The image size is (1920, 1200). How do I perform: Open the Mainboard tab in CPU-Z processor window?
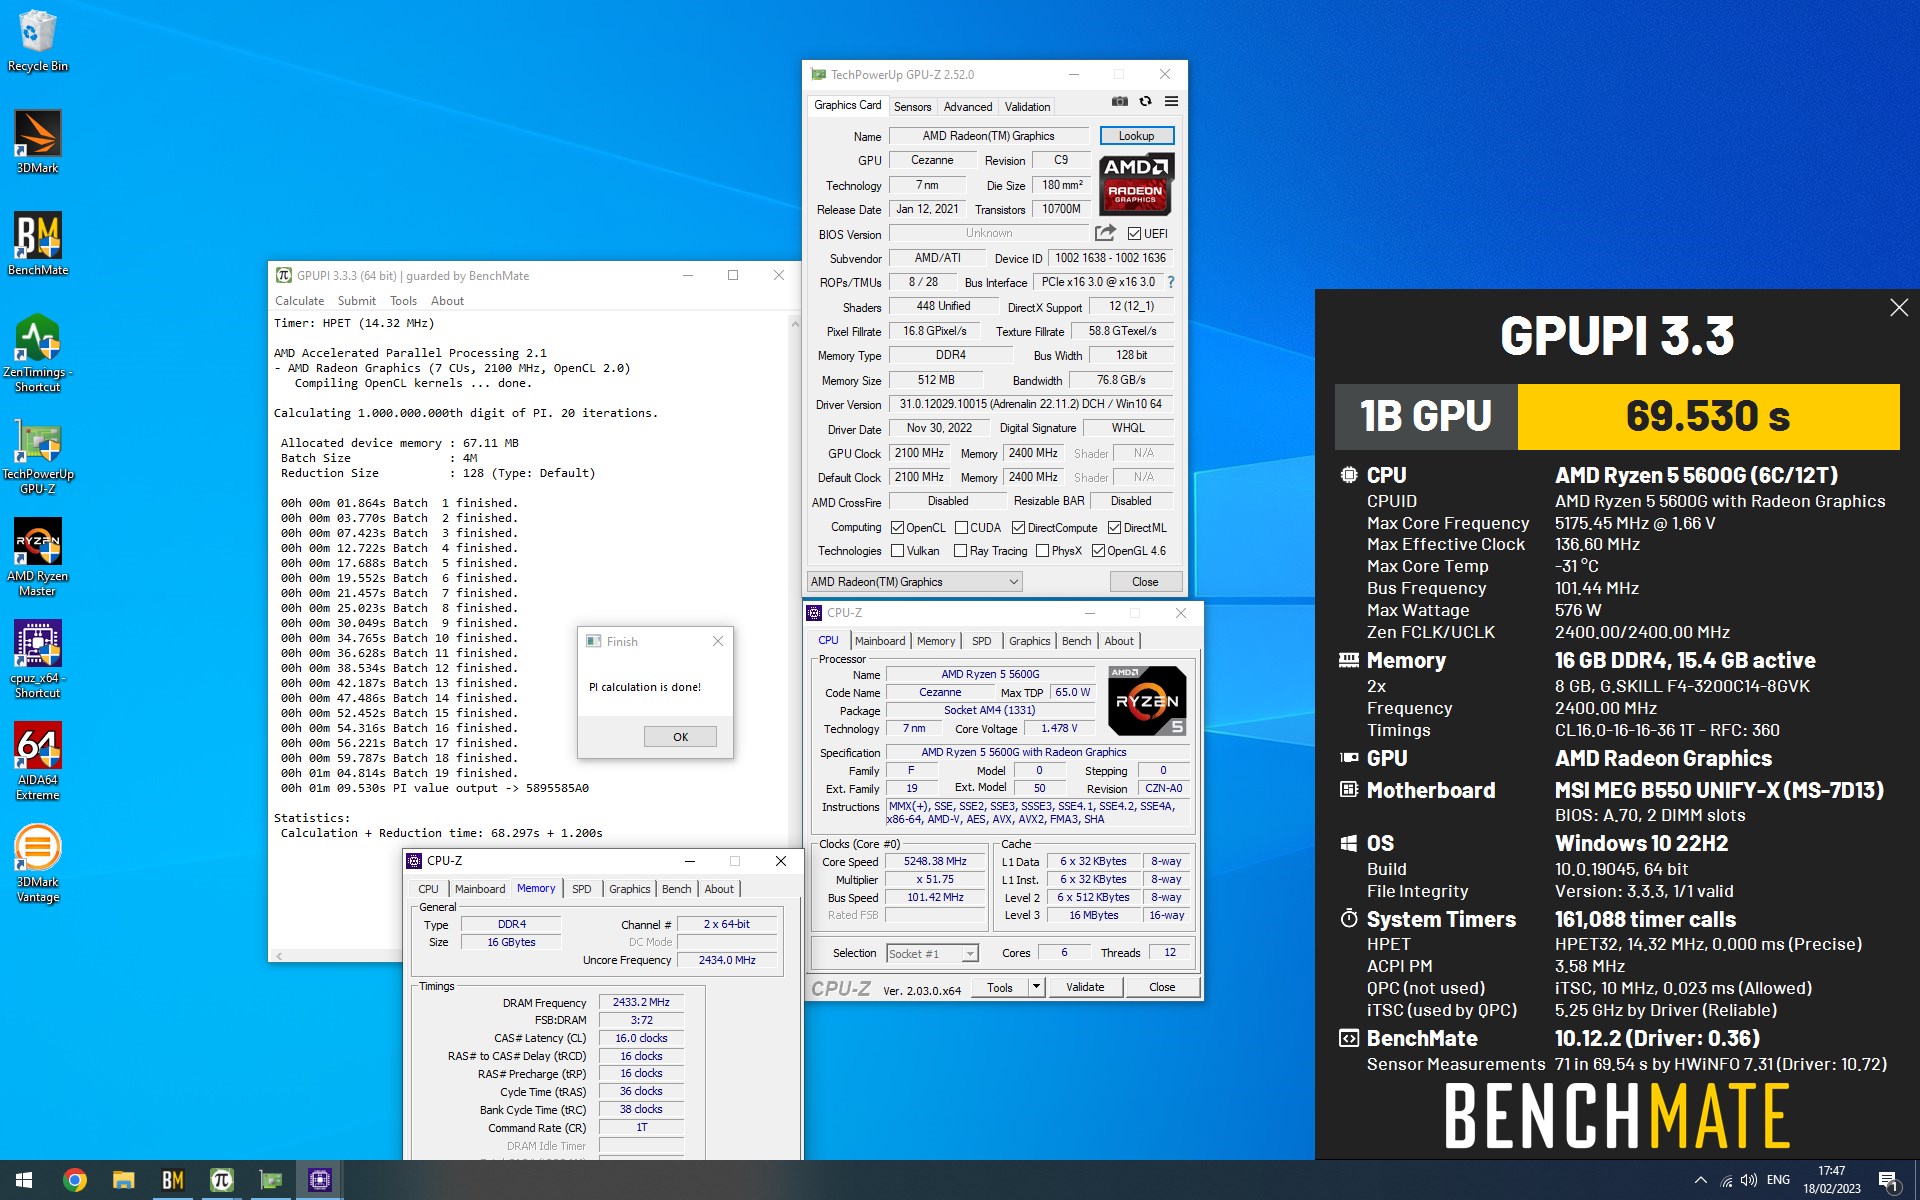880,641
